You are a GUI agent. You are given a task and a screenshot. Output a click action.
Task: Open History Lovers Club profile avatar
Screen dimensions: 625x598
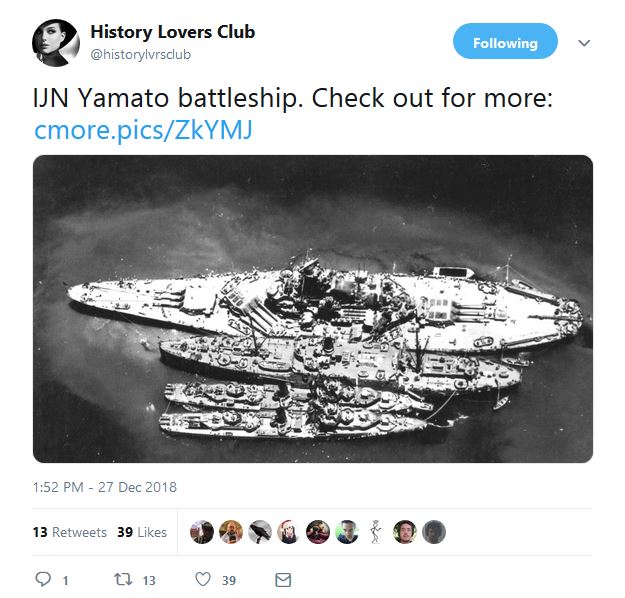[x=55, y=43]
